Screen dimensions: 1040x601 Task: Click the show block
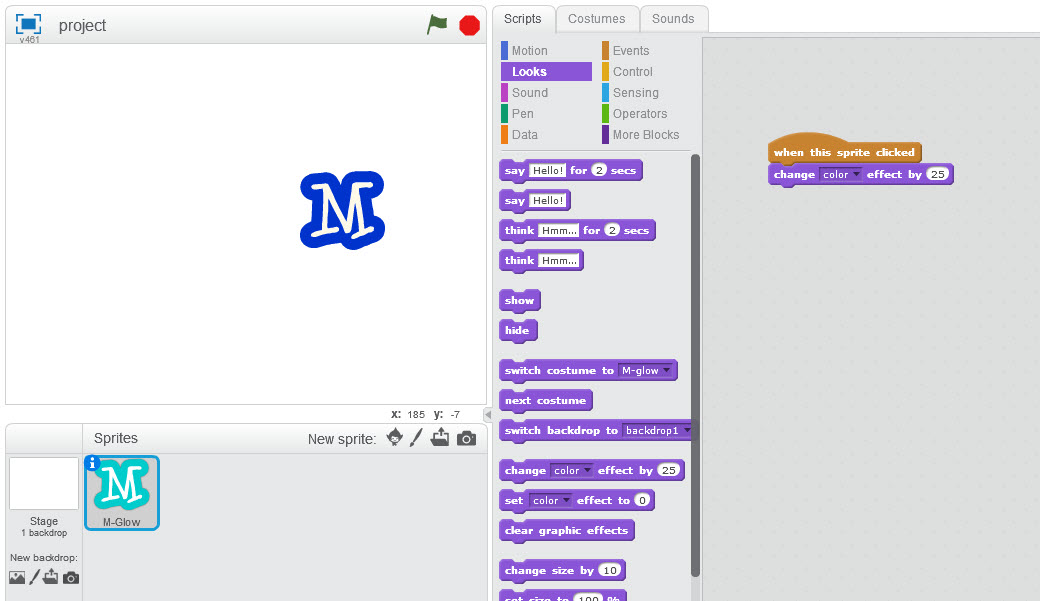(519, 300)
